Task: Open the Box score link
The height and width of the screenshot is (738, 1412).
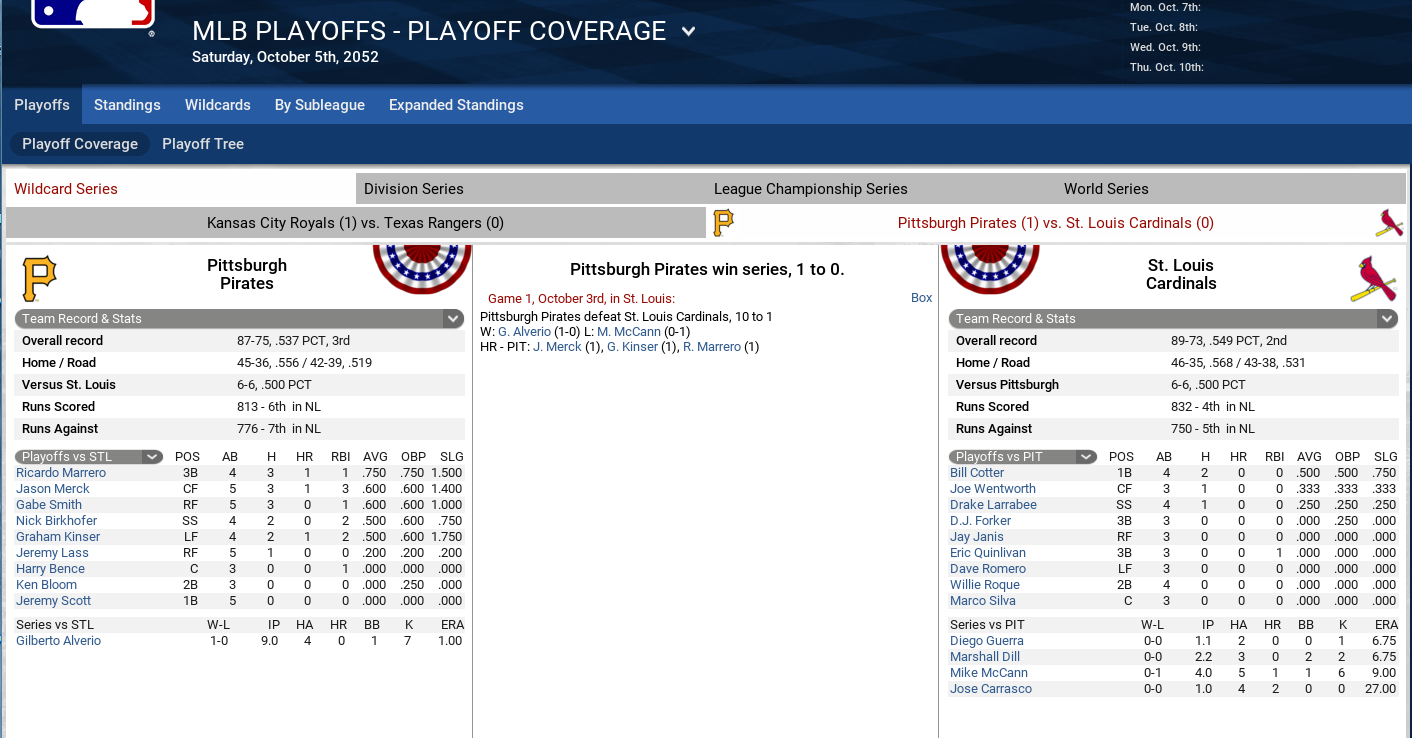Action: tap(921, 298)
